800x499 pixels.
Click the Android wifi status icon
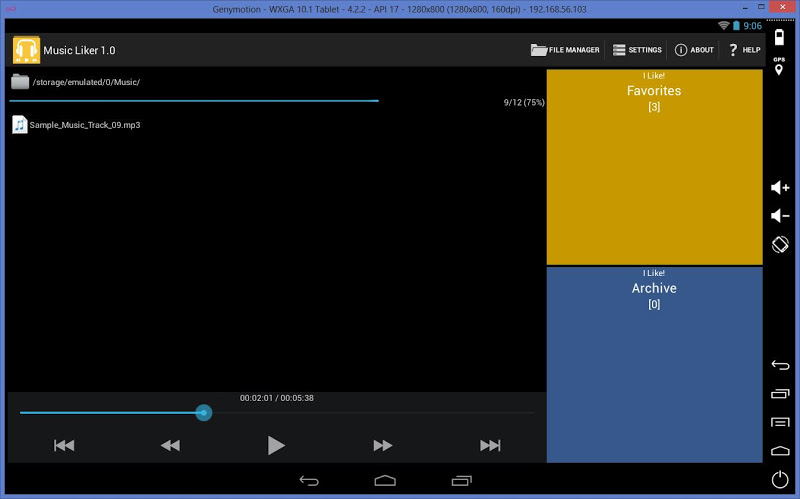click(723, 26)
